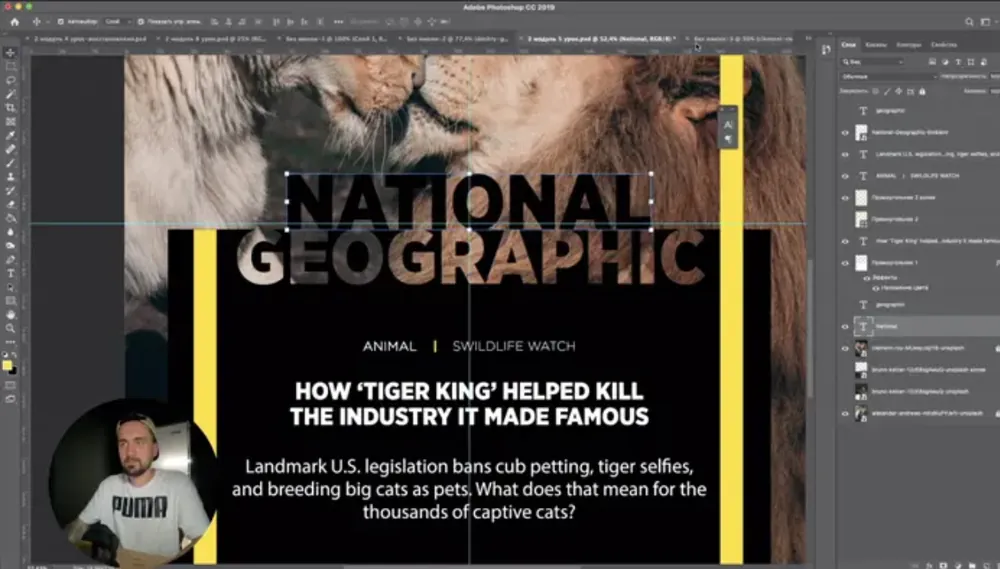Open the blend mode Обычные dropdown
Image resolution: width=1000 pixels, height=569 pixels.
tap(889, 77)
